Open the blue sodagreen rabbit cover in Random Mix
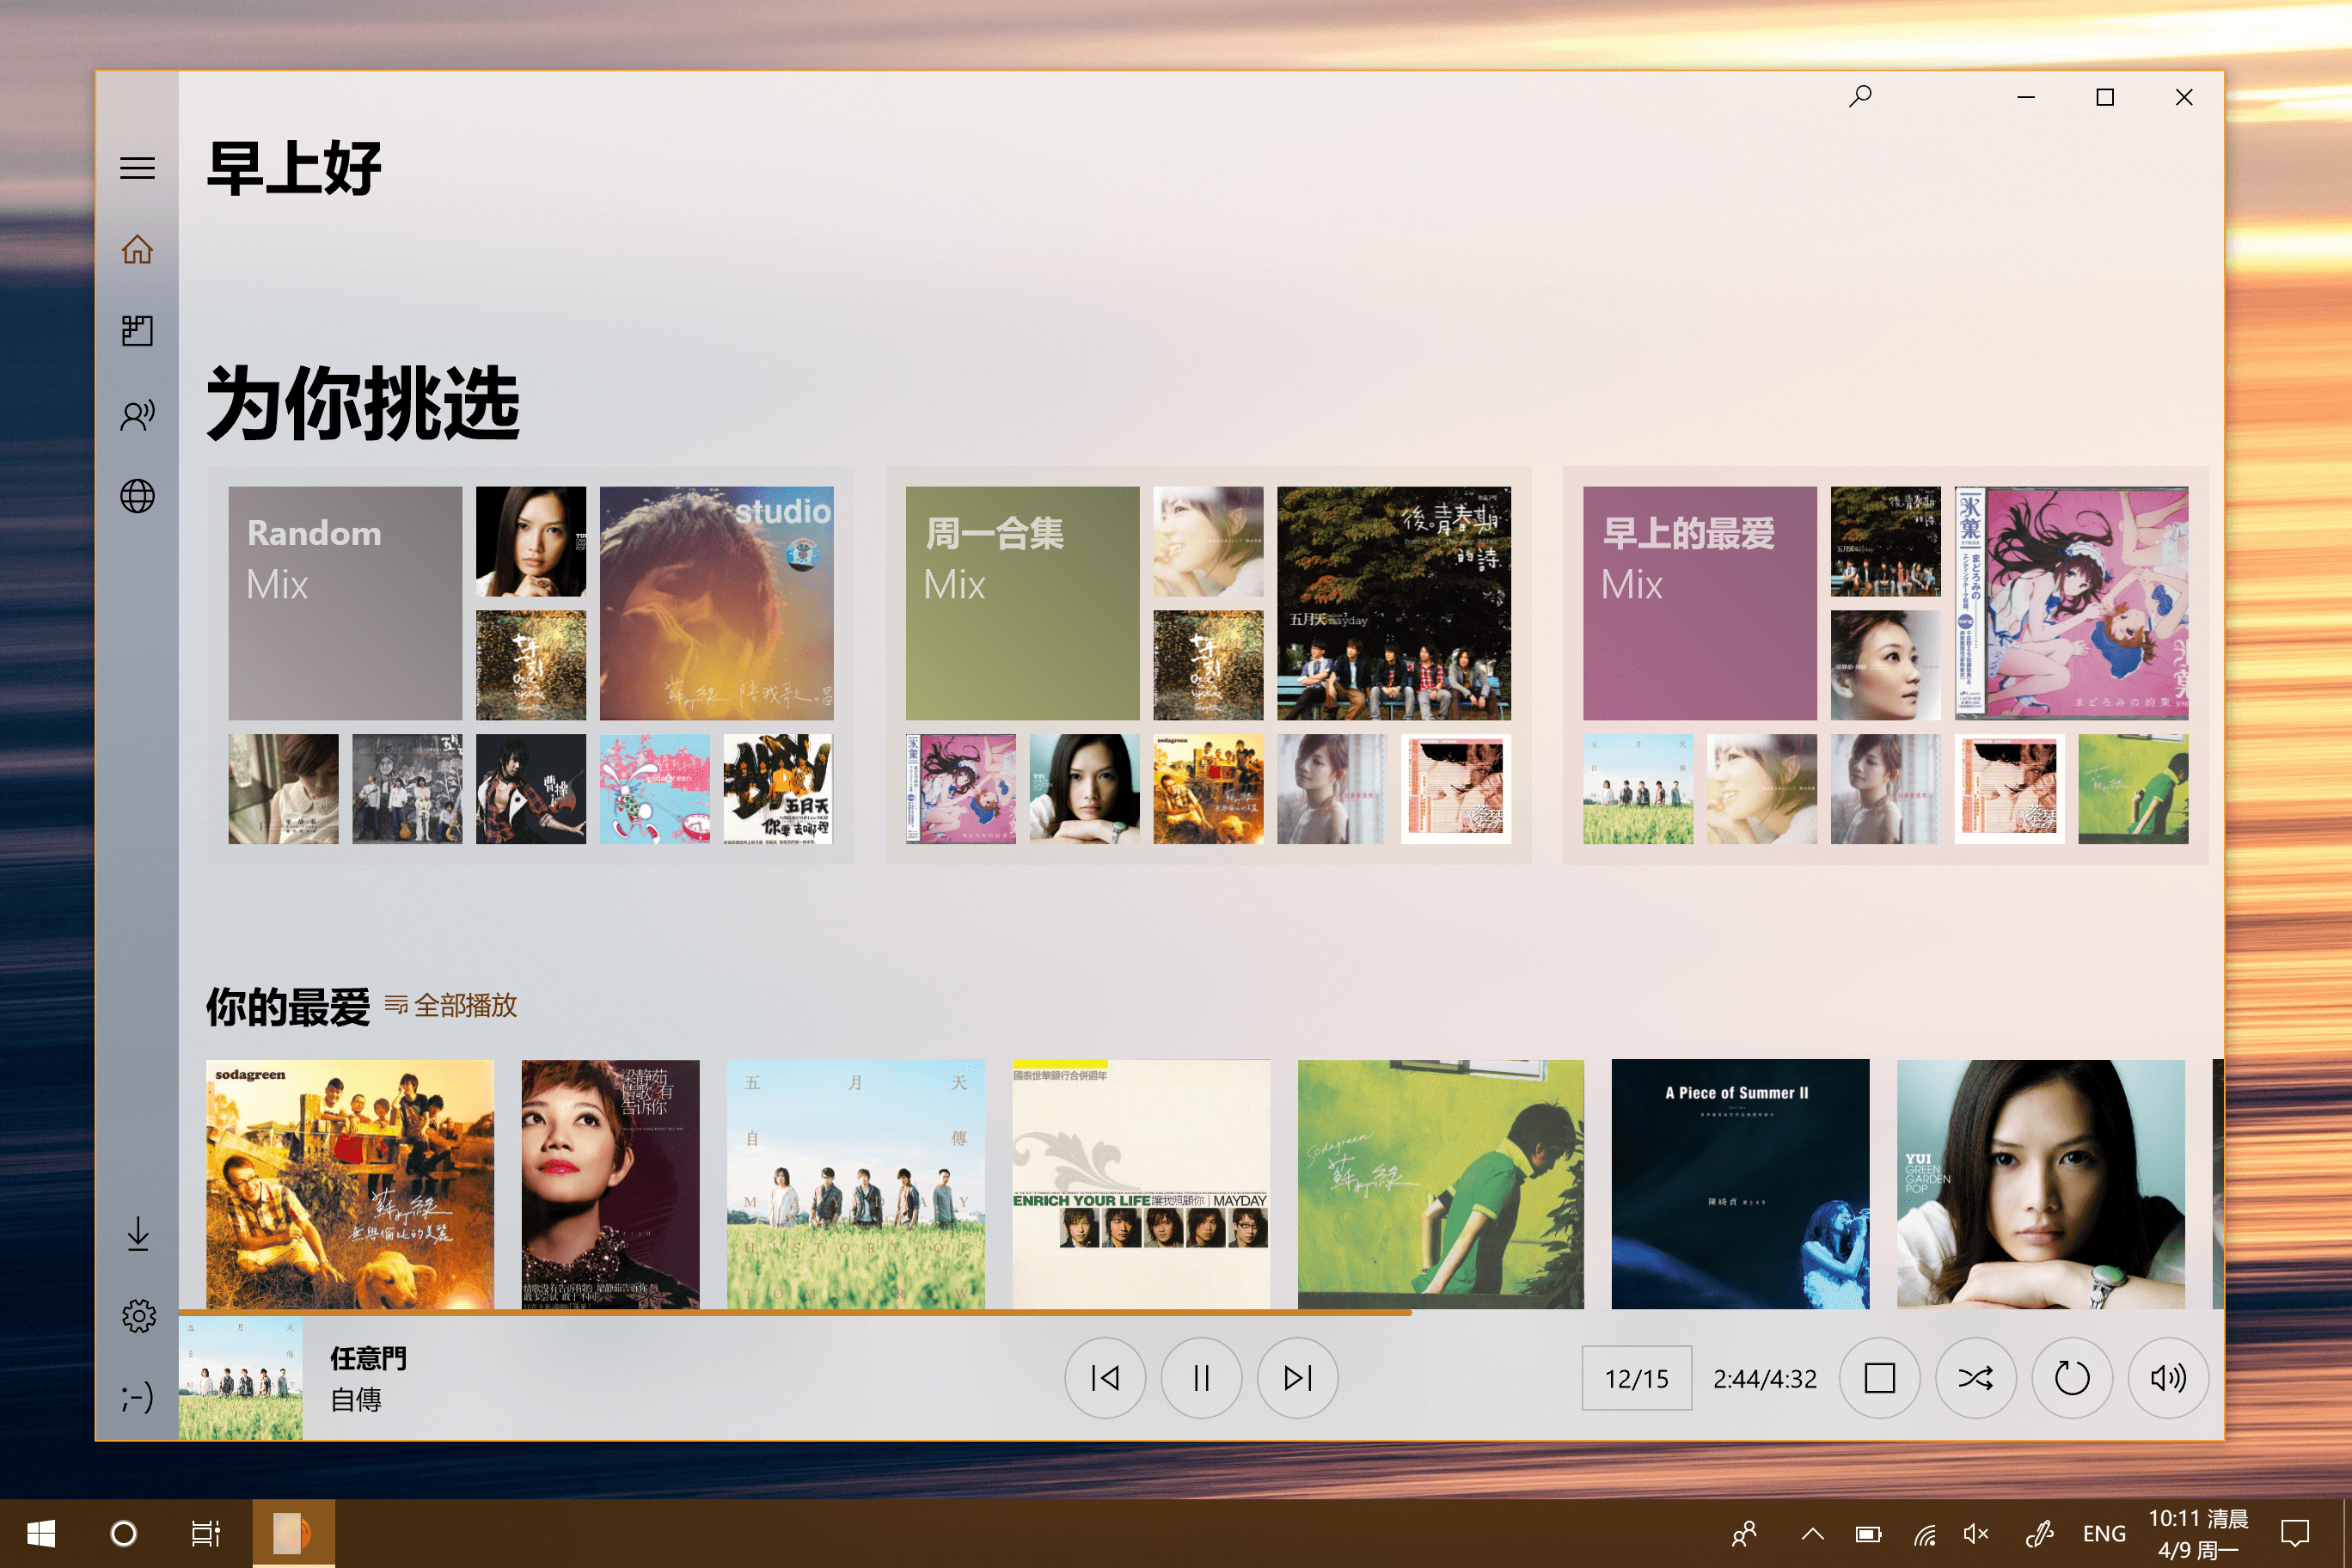The height and width of the screenshot is (1568, 2352). click(x=655, y=789)
